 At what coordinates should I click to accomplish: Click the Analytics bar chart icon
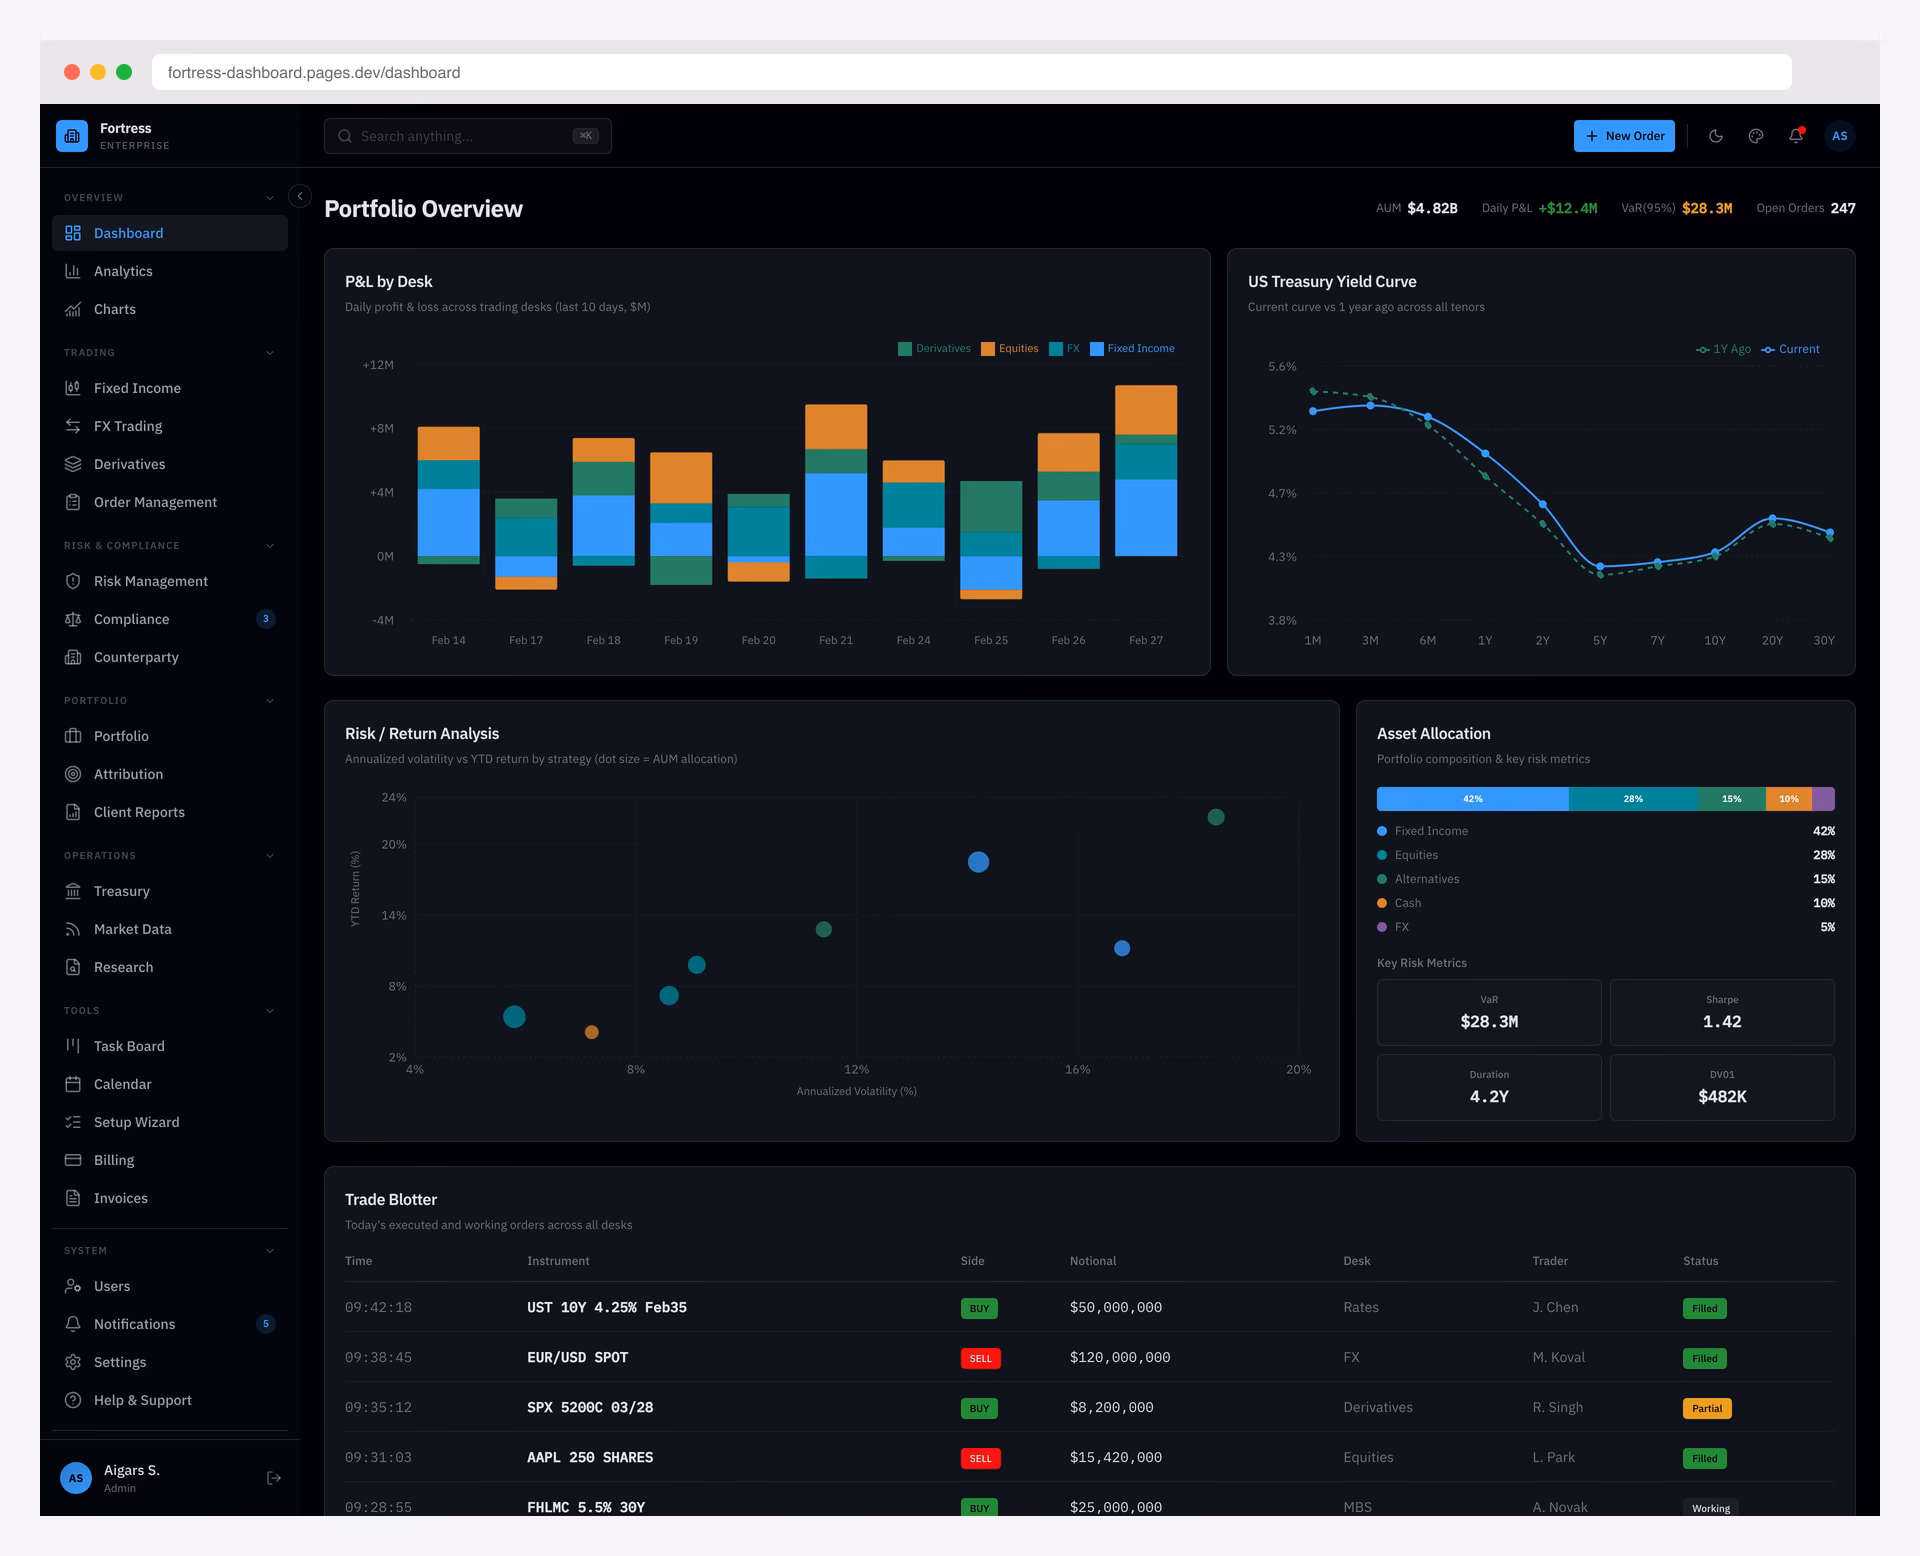73,271
